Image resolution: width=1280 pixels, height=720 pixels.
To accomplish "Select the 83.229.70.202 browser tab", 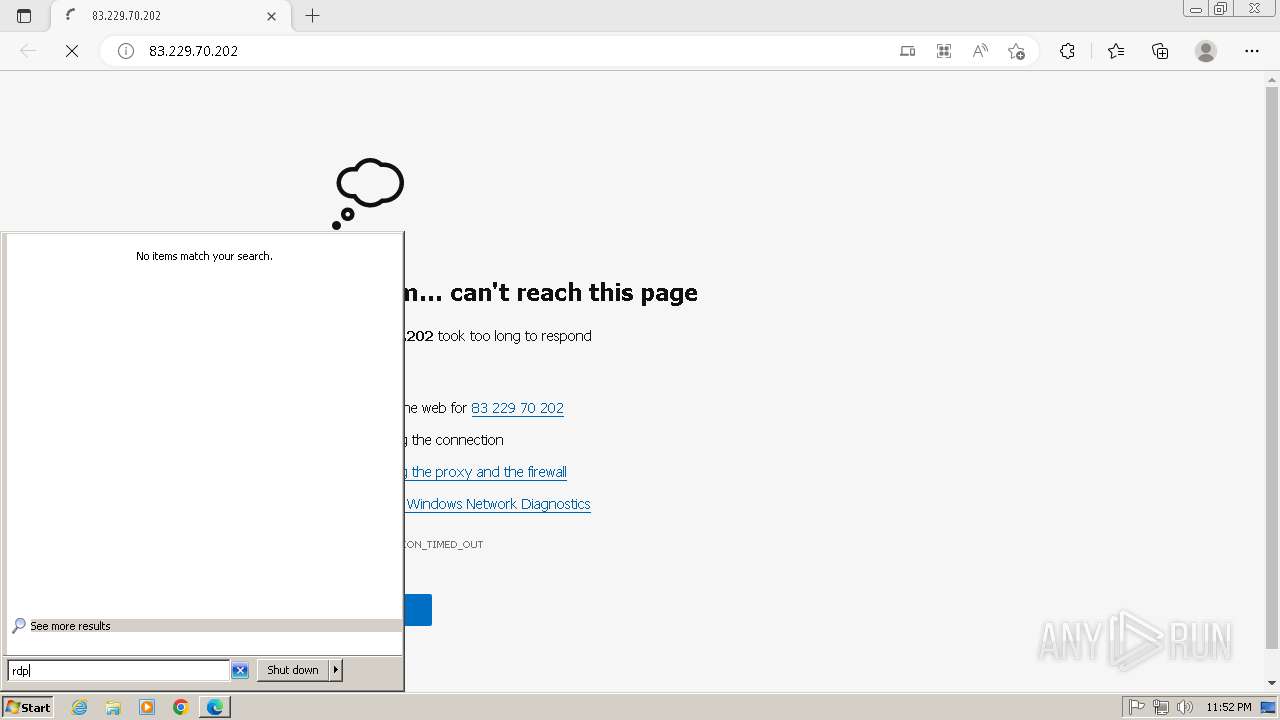I will 169,16.
